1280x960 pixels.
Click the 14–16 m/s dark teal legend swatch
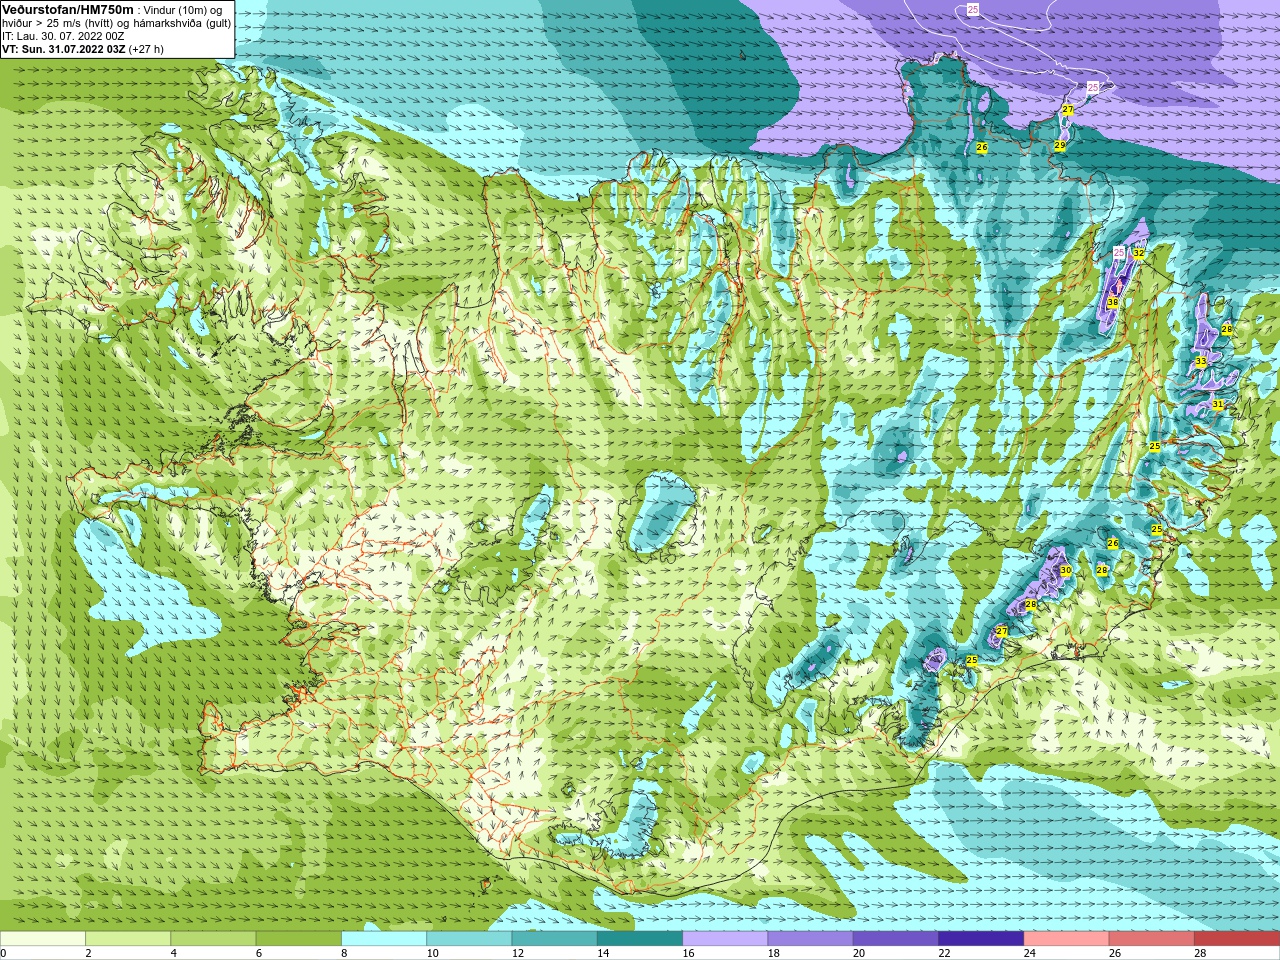pos(640,939)
